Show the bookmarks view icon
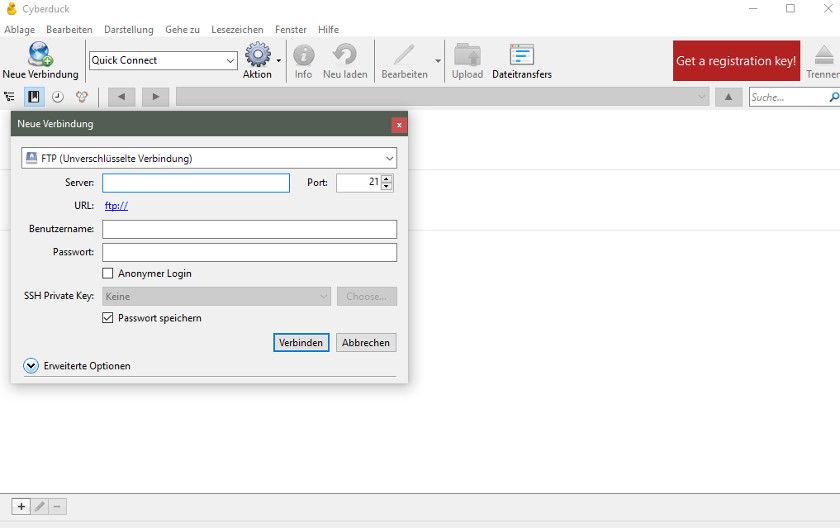This screenshot has height=528, width=840. pyautogui.click(x=34, y=97)
